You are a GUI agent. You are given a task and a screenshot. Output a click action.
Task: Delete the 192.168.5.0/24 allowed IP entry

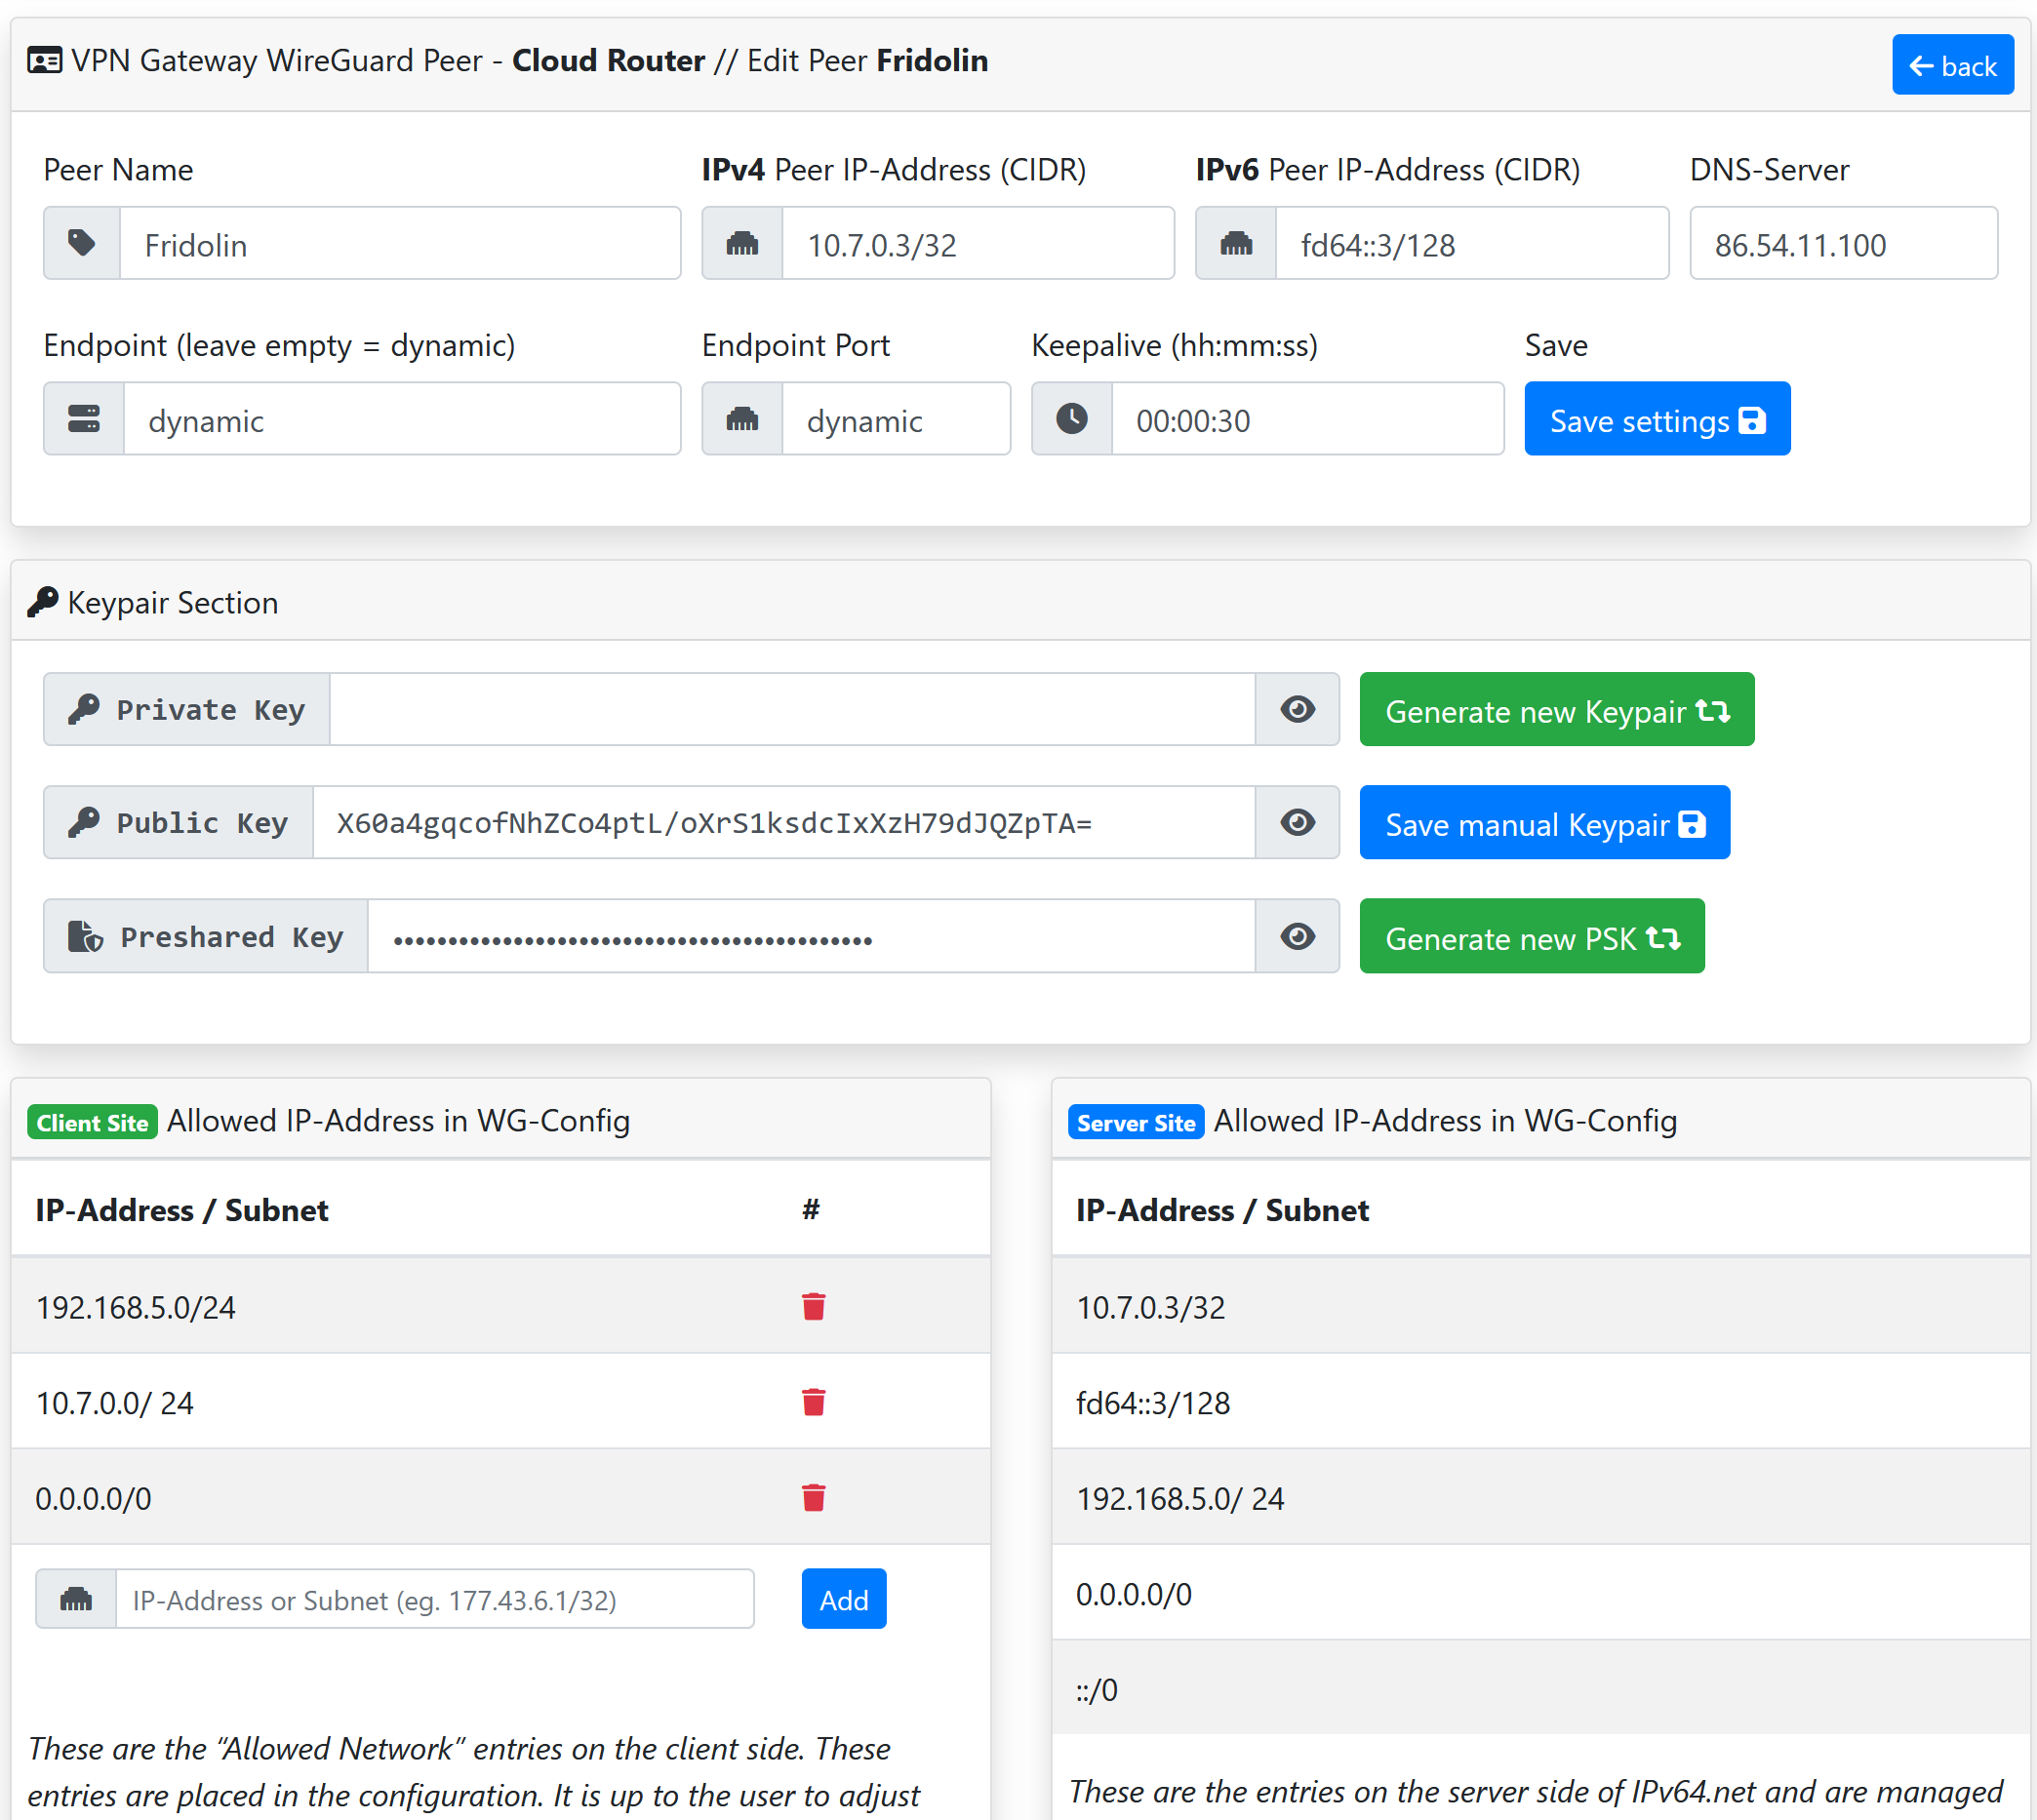813,1306
